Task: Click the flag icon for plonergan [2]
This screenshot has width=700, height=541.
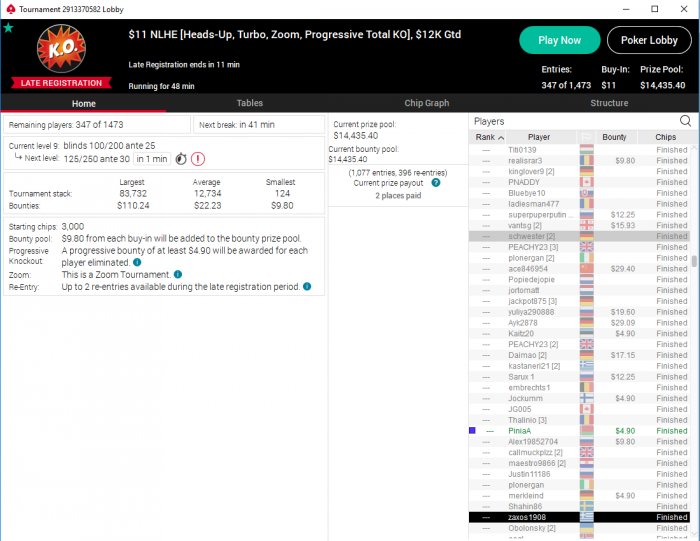Action: point(587,258)
